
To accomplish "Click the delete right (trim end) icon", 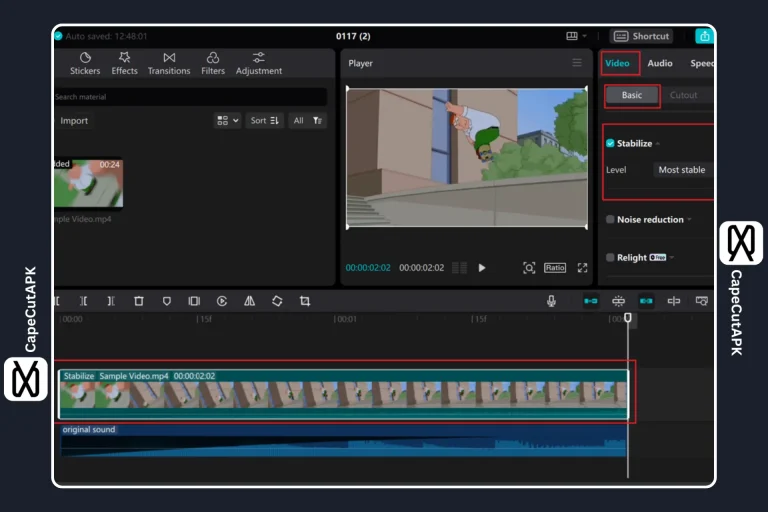I will click(x=111, y=301).
